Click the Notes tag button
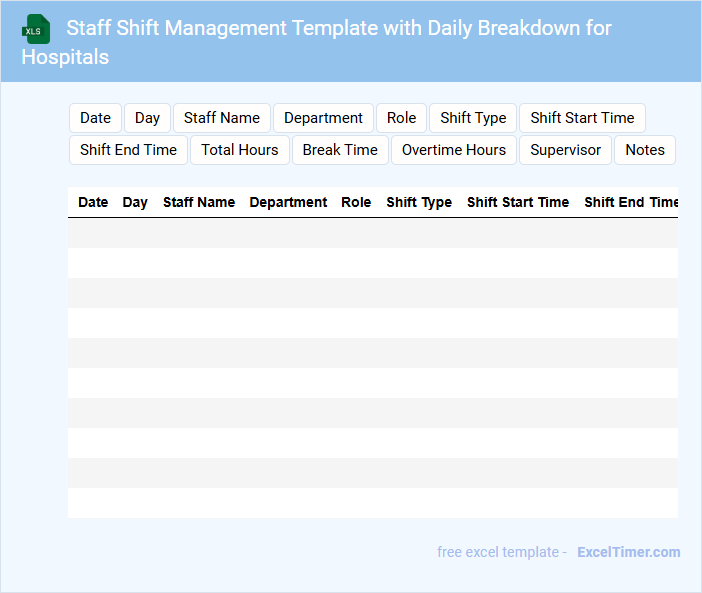 point(645,150)
